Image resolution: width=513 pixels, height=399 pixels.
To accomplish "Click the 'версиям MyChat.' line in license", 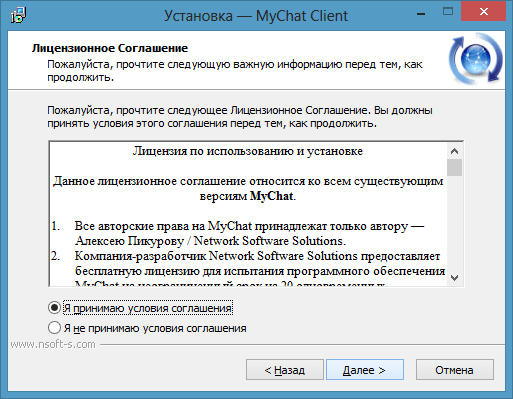I will click(248, 196).
